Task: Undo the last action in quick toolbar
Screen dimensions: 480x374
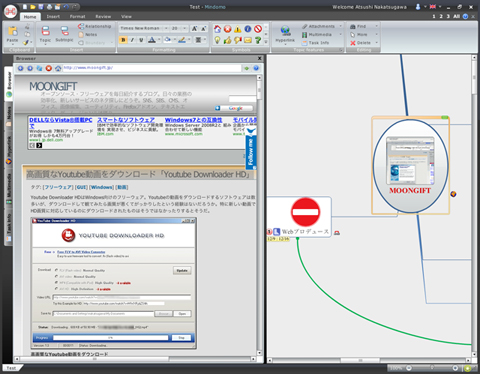Action: (66, 7)
